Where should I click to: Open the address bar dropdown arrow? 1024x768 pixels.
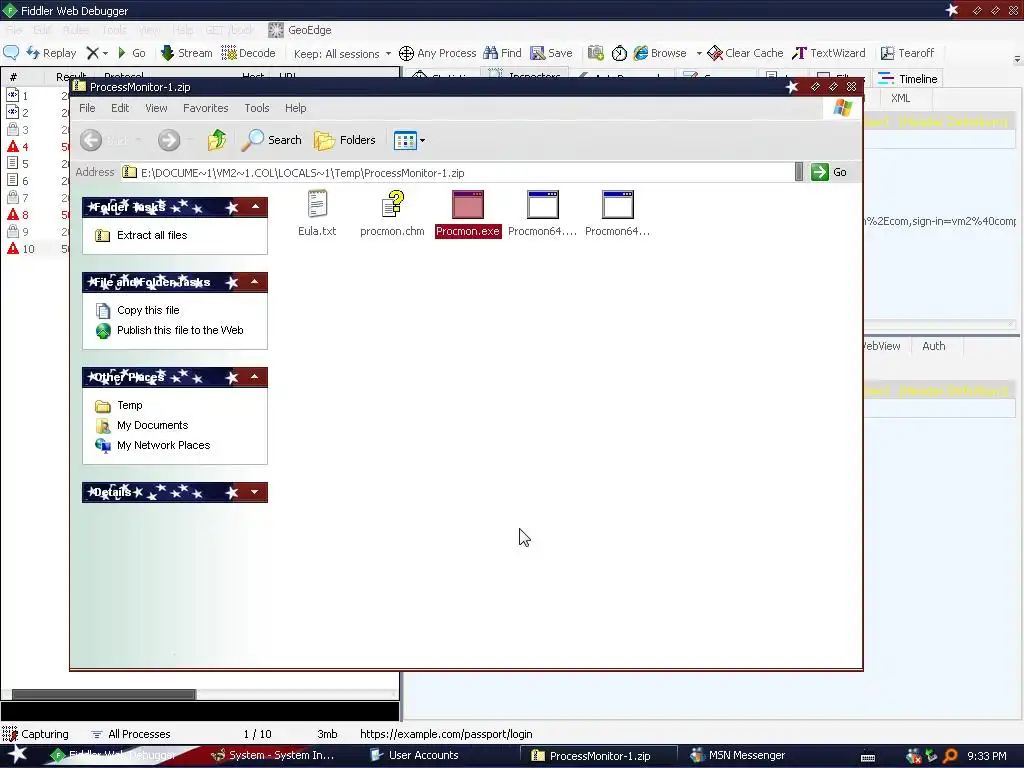[x=799, y=172]
